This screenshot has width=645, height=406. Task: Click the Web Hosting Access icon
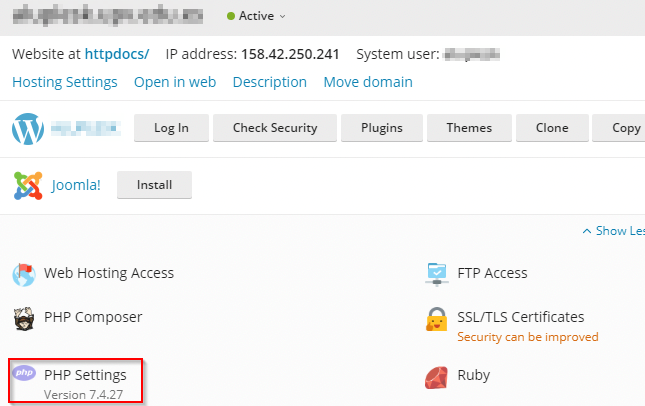click(x=24, y=274)
